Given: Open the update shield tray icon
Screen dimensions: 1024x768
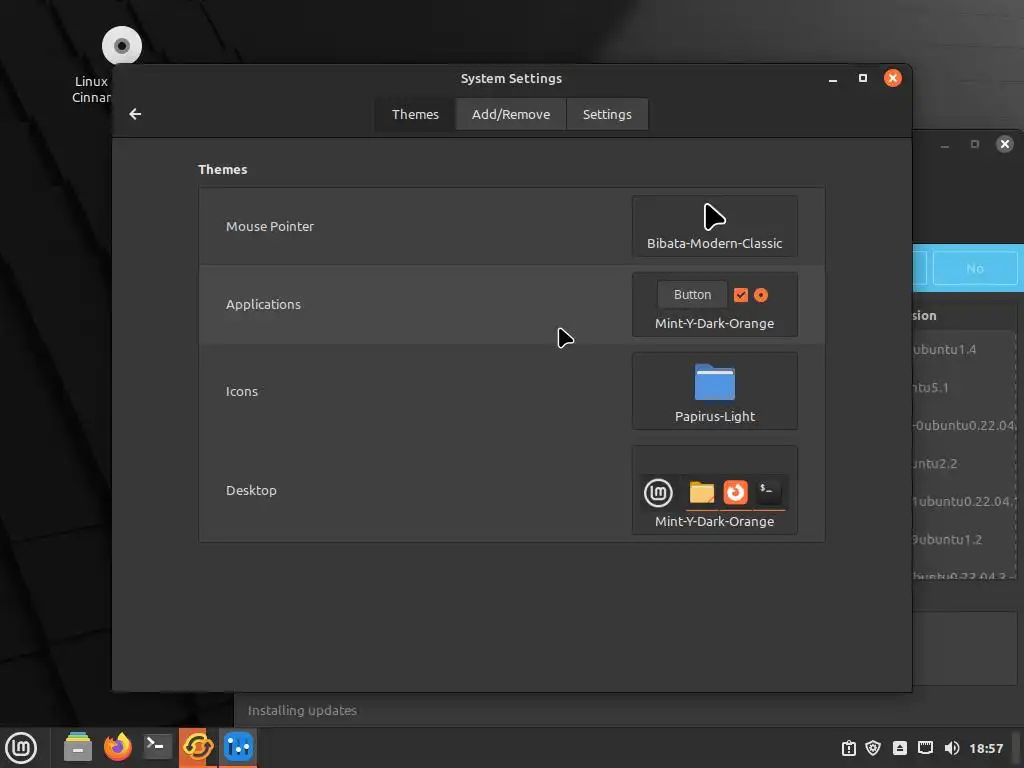Looking at the screenshot, I should pyautogui.click(x=873, y=748).
